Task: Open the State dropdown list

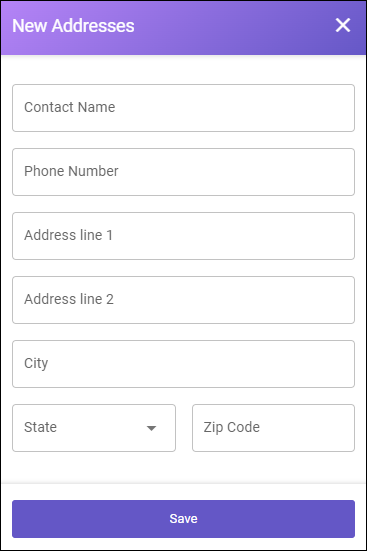Action: click(94, 428)
